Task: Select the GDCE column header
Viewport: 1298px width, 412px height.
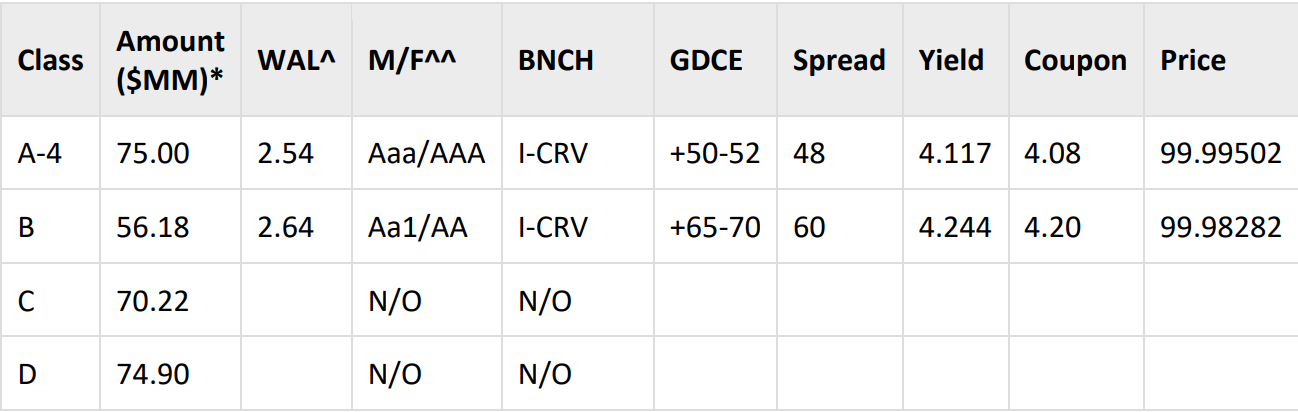Action: (706, 60)
